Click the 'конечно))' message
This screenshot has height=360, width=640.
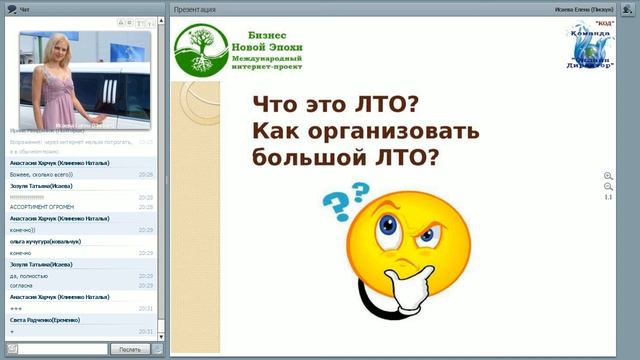[22, 230]
